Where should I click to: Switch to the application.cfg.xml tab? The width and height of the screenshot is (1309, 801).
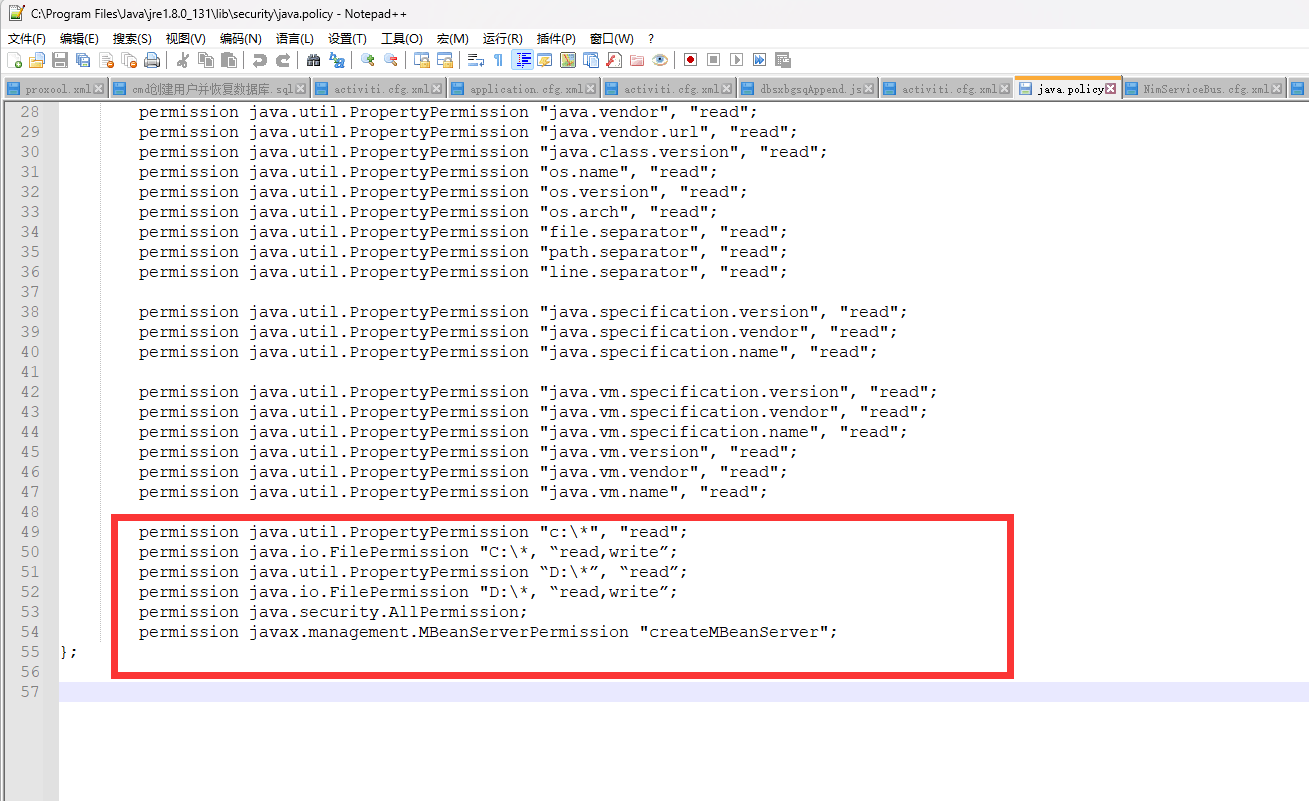point(526,89)
